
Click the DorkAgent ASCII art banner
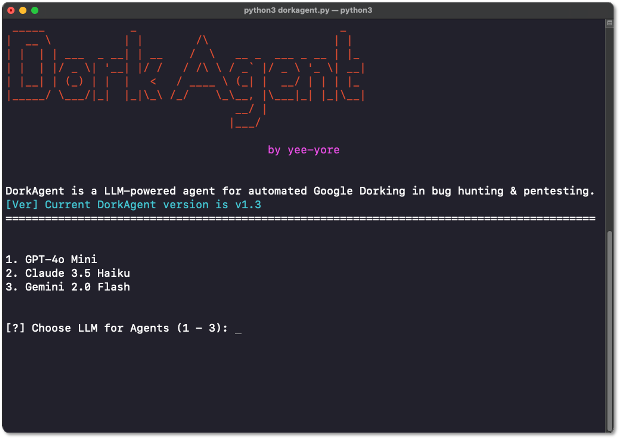185,78
